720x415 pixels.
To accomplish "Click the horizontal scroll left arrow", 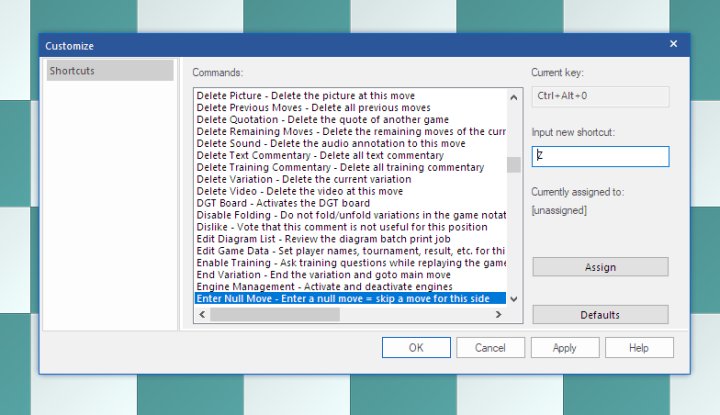I will pyautogui.click(x=202, y=314).
